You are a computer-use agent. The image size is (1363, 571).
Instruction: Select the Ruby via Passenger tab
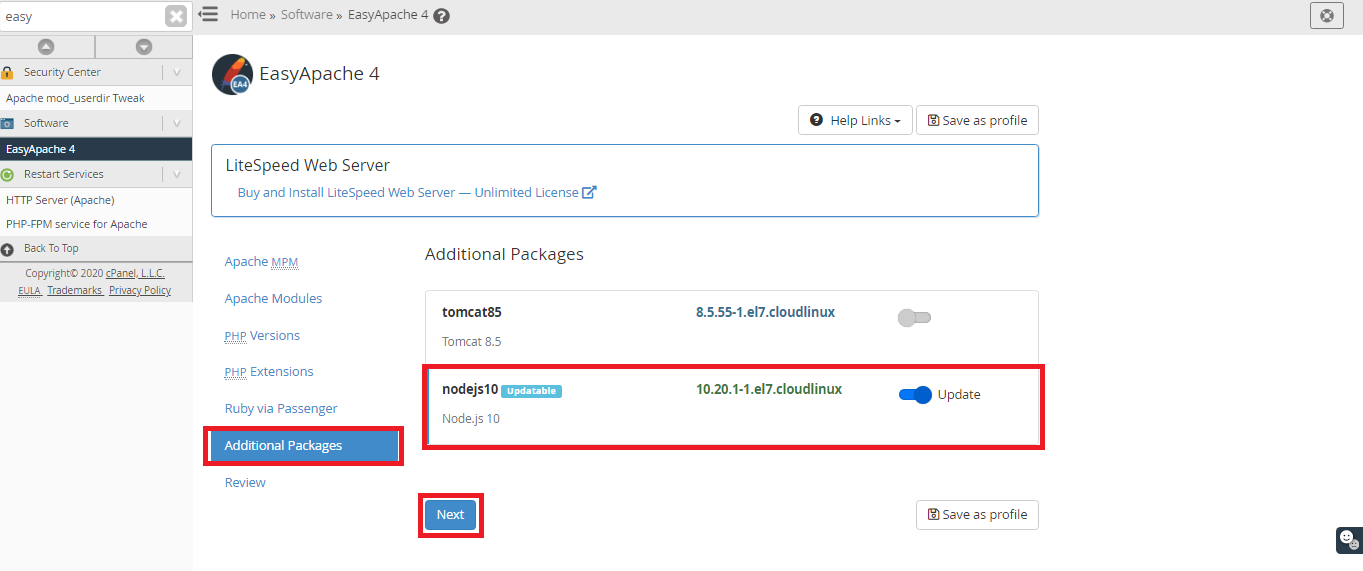click(281, 408)
